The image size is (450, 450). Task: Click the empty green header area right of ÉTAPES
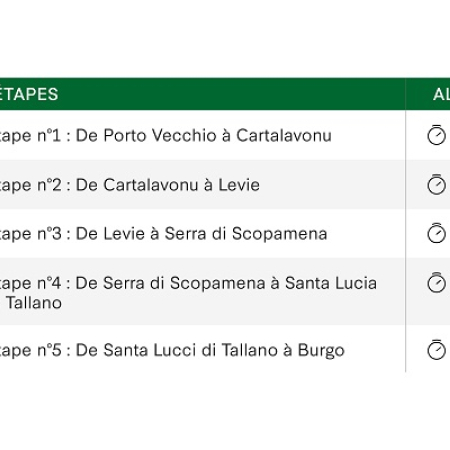click(x=232, y=94)
